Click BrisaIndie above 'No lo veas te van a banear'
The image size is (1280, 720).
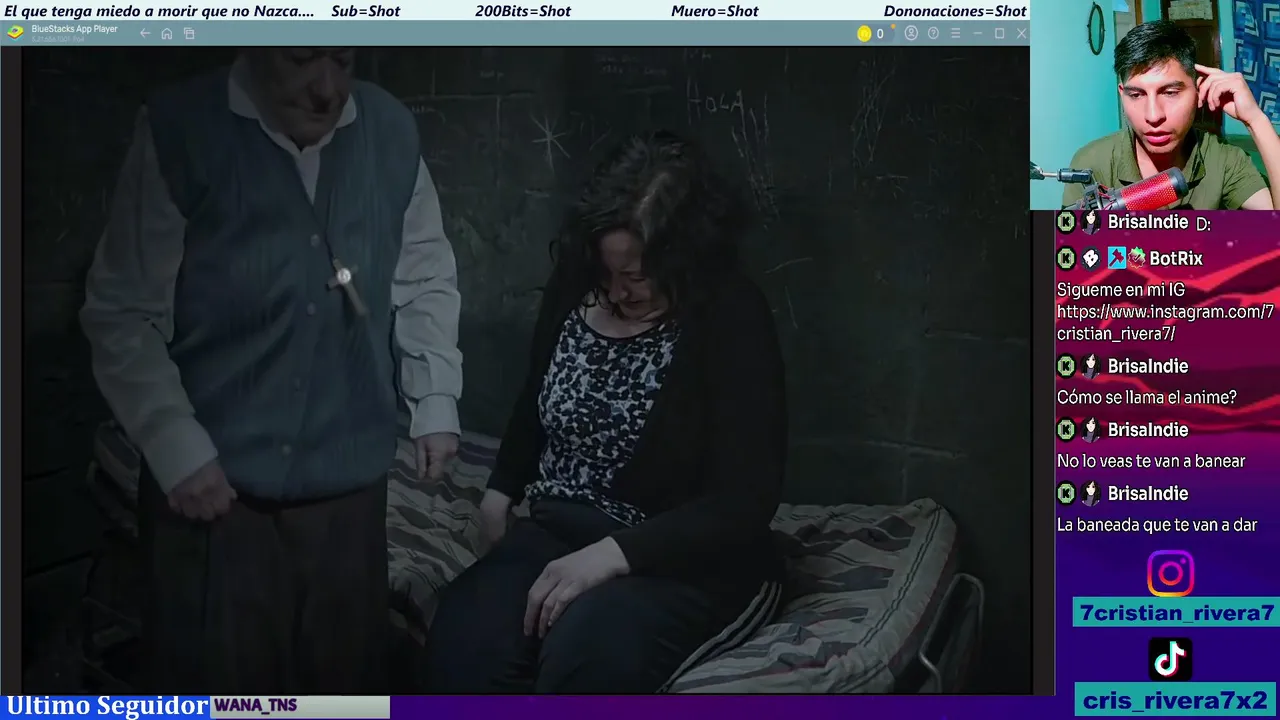1148,430
